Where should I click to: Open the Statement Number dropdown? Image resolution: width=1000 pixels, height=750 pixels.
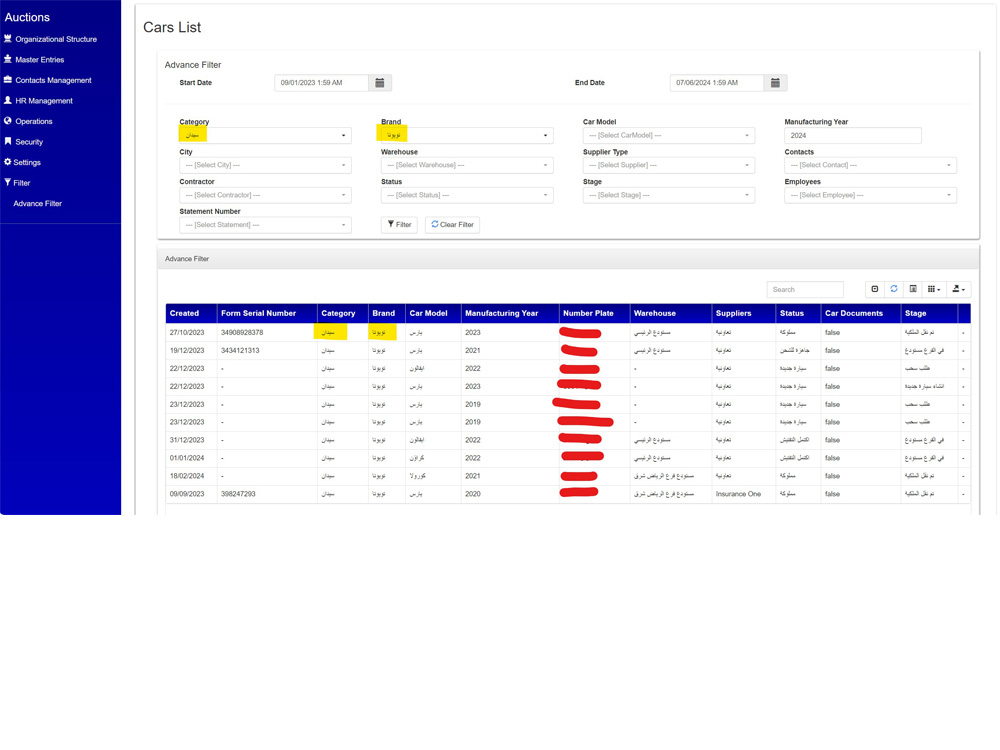pyautogui.click(x=265, y=224)
